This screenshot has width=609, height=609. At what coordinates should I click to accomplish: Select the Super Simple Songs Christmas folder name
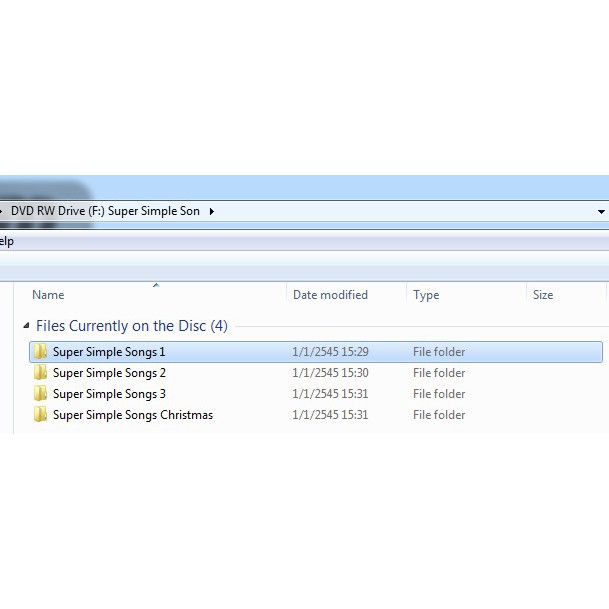coord(132,415)
